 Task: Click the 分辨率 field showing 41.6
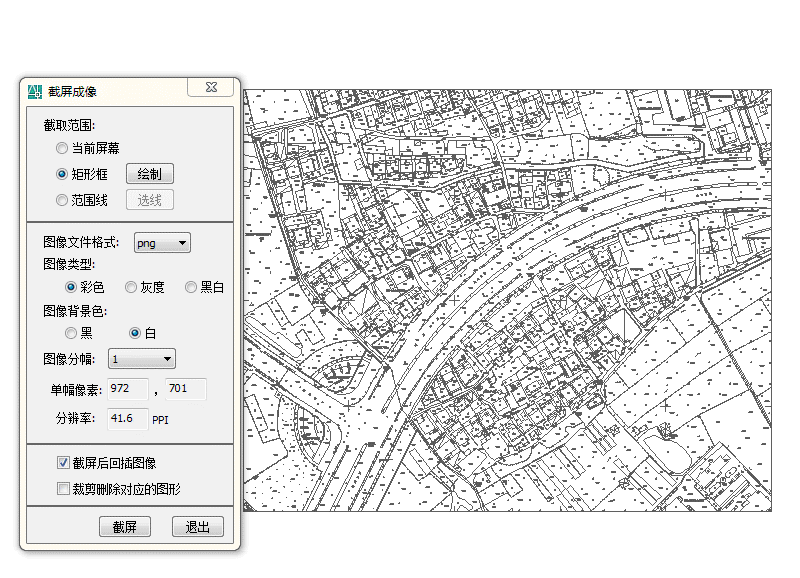[x=128, y=419]
